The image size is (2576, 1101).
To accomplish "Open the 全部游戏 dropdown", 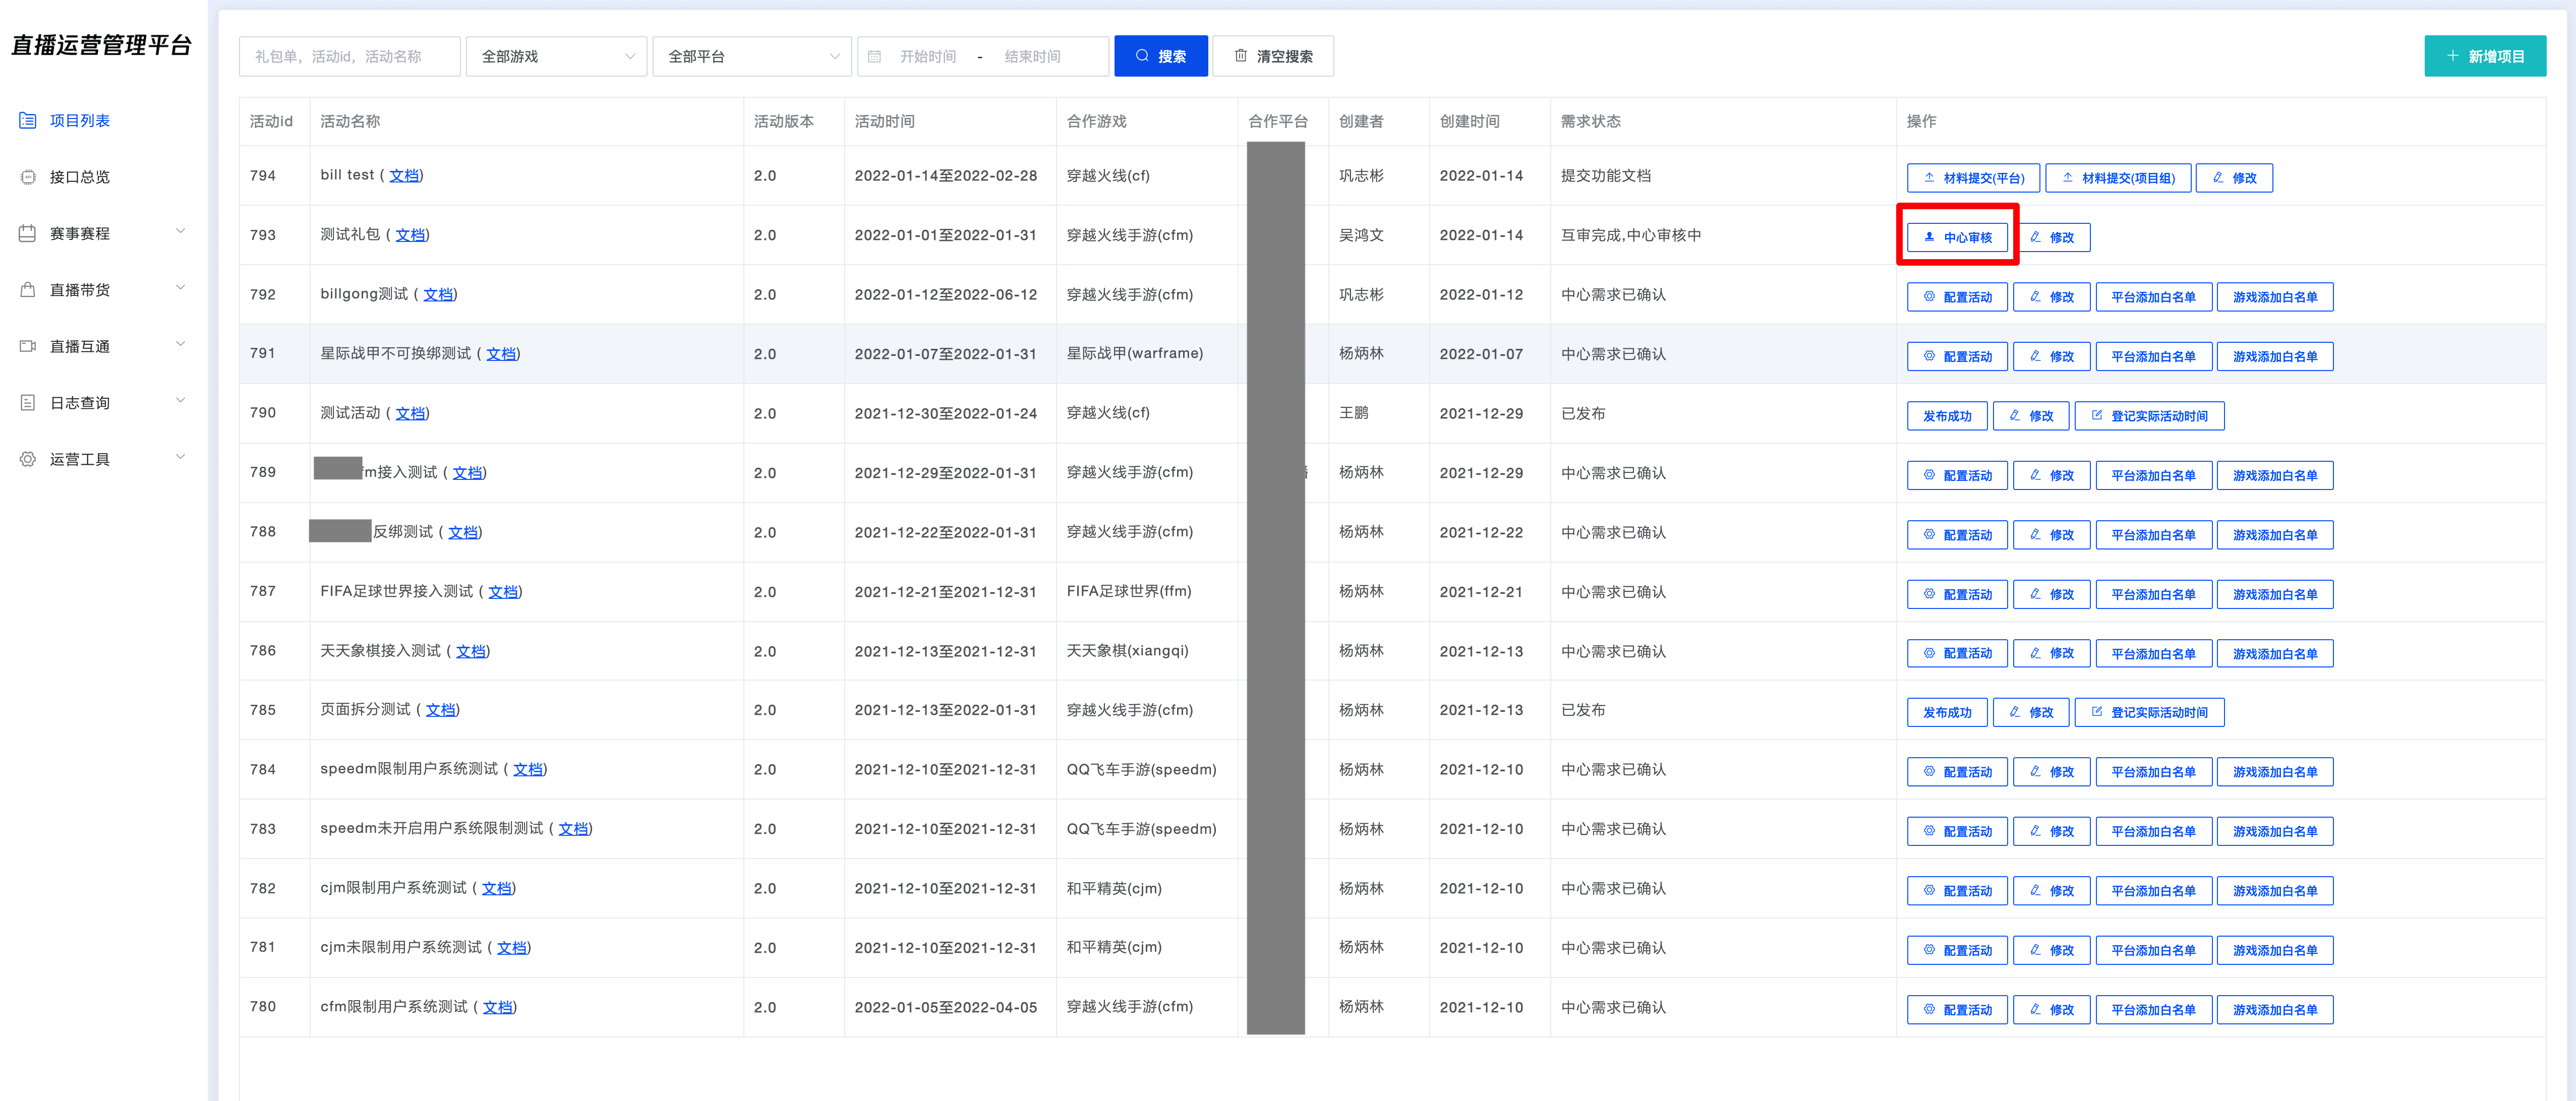I will [x=557, y=56].
